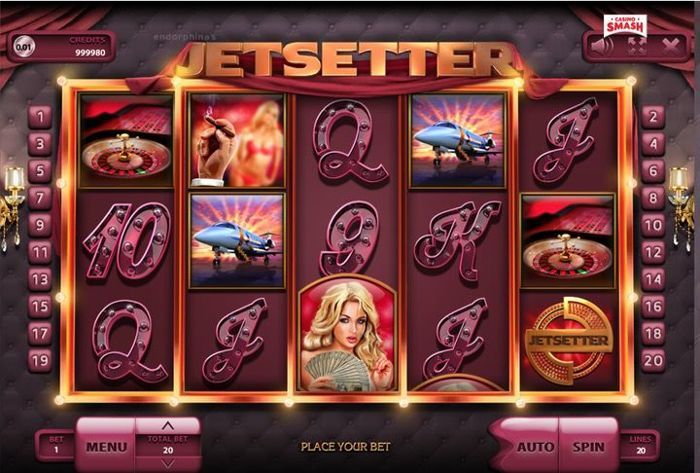Click the blonde woman with cash symbol
The height and width of the screenshot is (473, 700).
pyautogui.click(x=347, y=333)
